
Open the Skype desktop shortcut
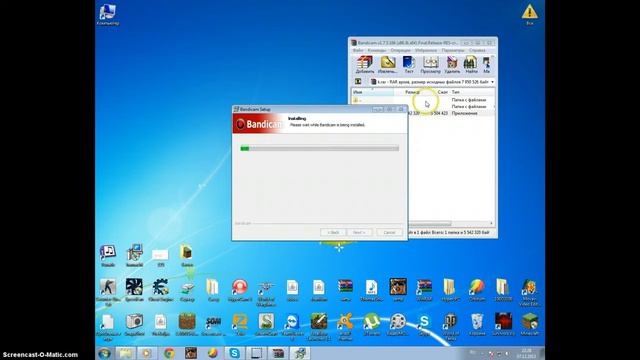click(424, 324)
